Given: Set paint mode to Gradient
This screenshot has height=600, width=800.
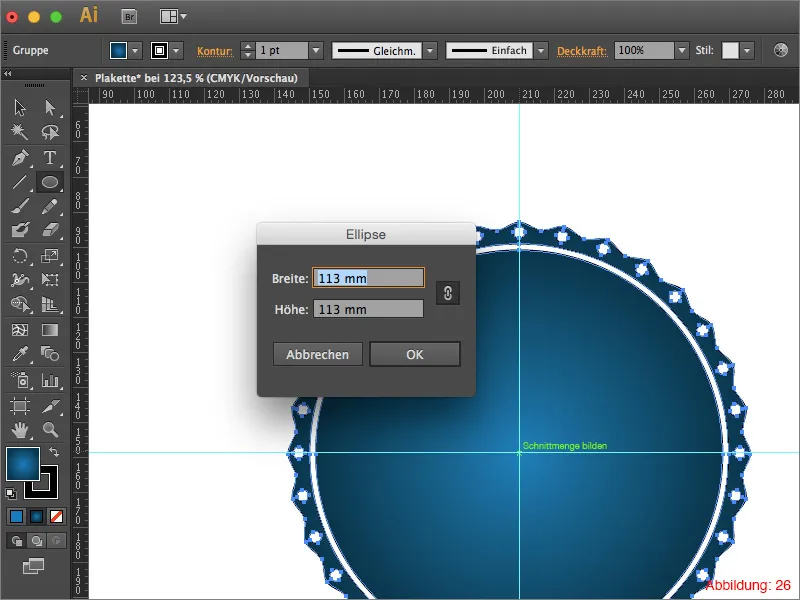Looking at the screenshot, I should pos(37,517).
